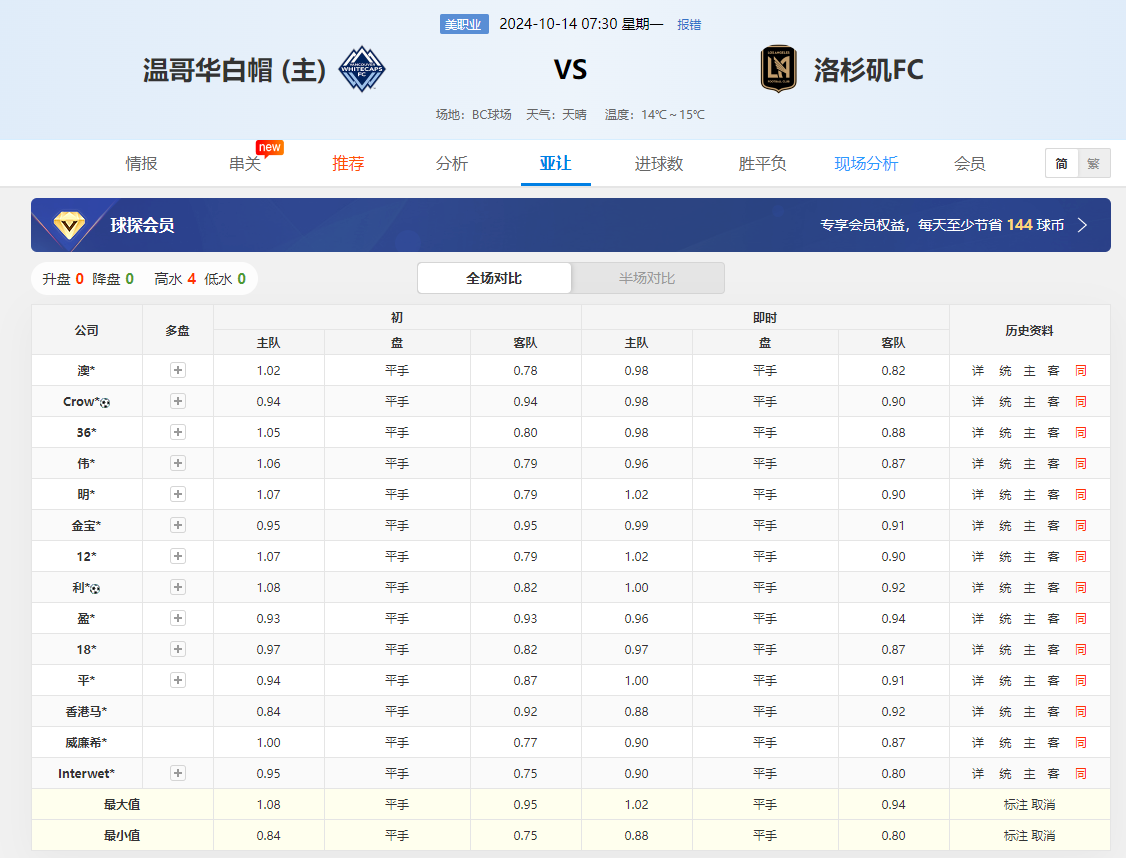The width and height of the screenshot is (1126, 858).
Task: Click the 报错 report error link
Action: coord(689,24)
